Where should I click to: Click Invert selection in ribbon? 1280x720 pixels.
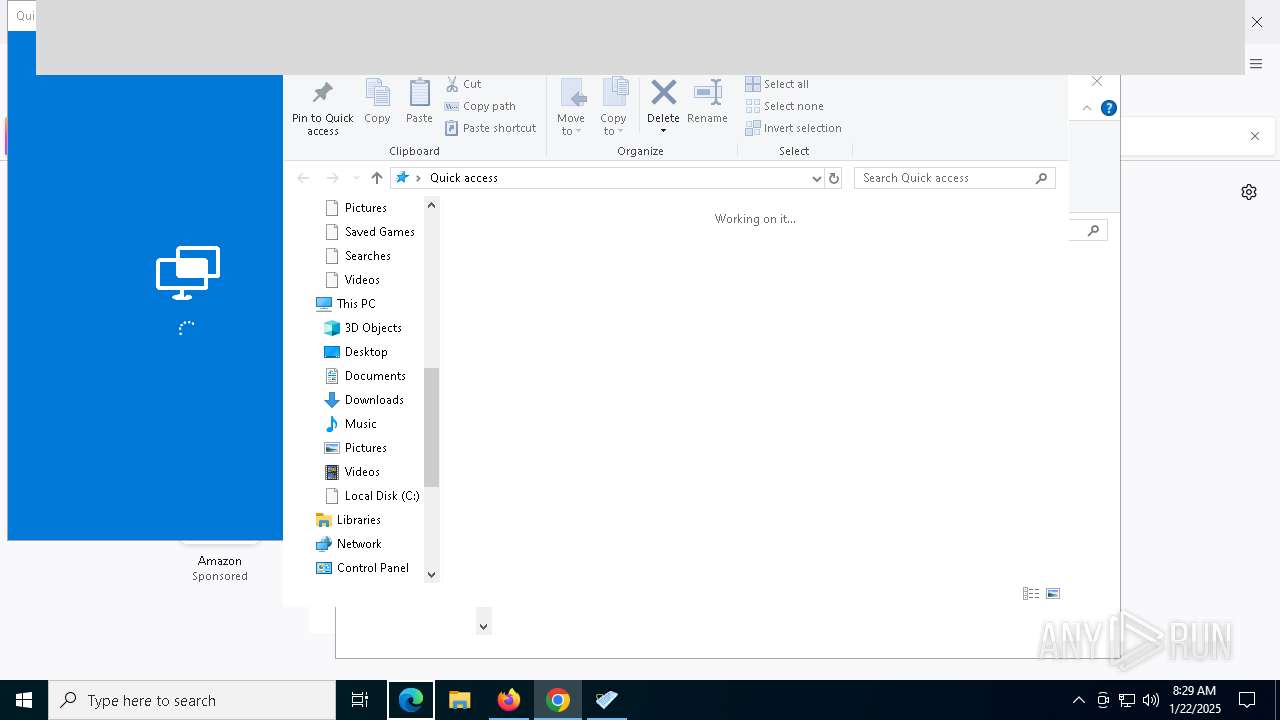793,128
